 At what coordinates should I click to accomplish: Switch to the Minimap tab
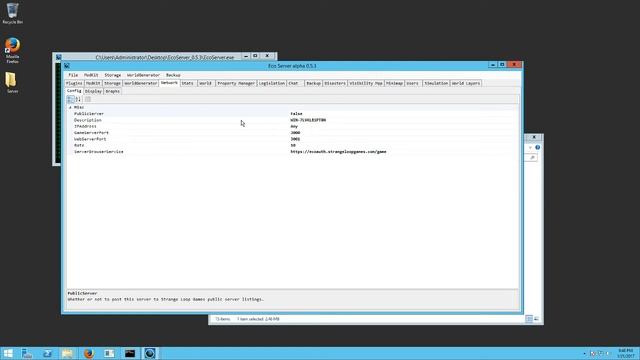(x=394, y=83)
